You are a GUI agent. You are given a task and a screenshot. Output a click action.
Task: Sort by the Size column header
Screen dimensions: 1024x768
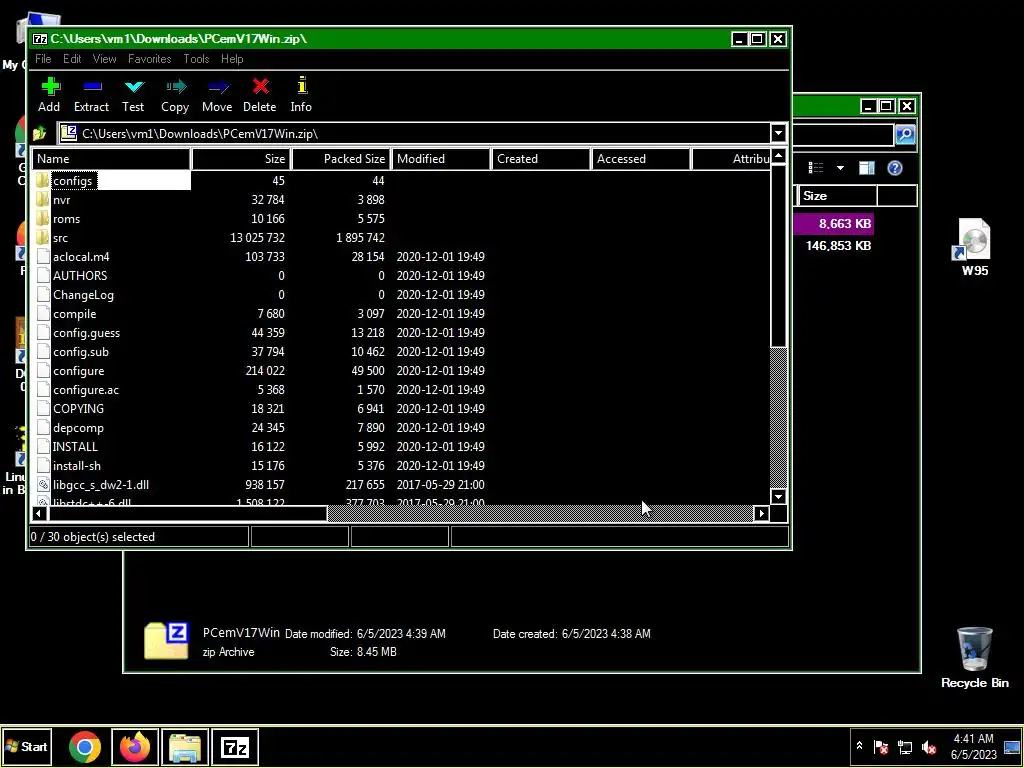click(x=241, y=159)
